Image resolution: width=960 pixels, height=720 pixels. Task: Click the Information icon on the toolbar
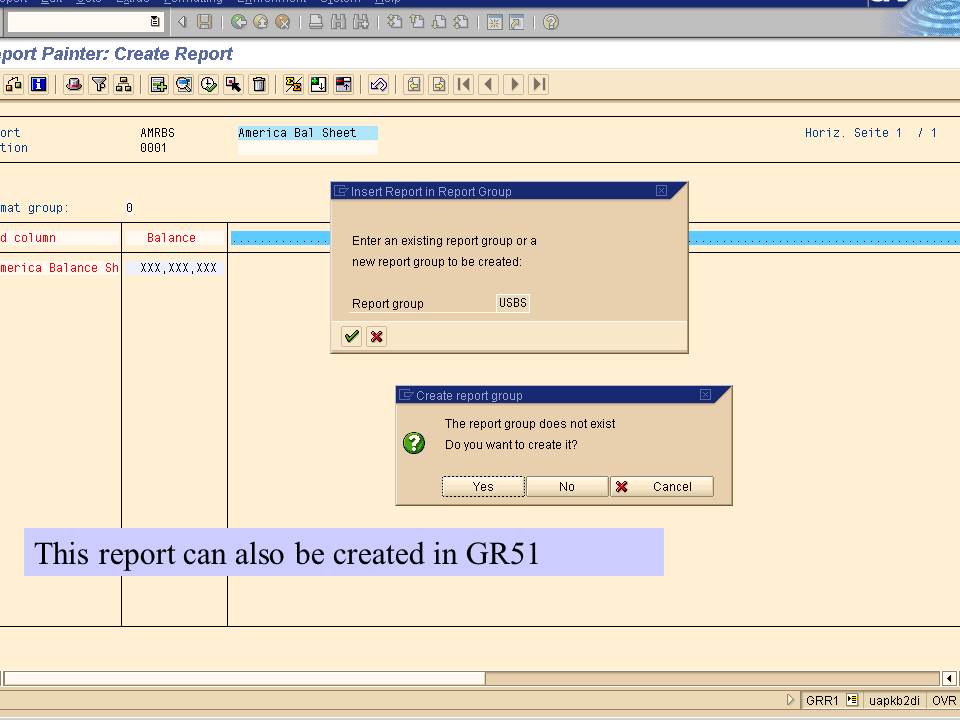38,84
